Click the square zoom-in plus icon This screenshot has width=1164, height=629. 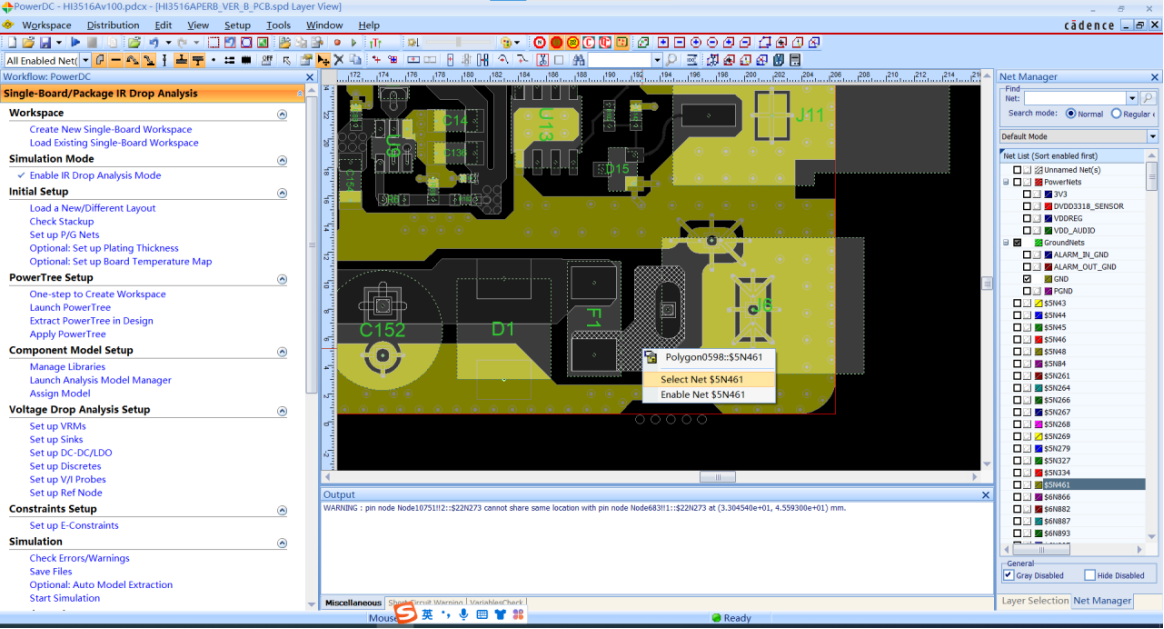[663, 43]
